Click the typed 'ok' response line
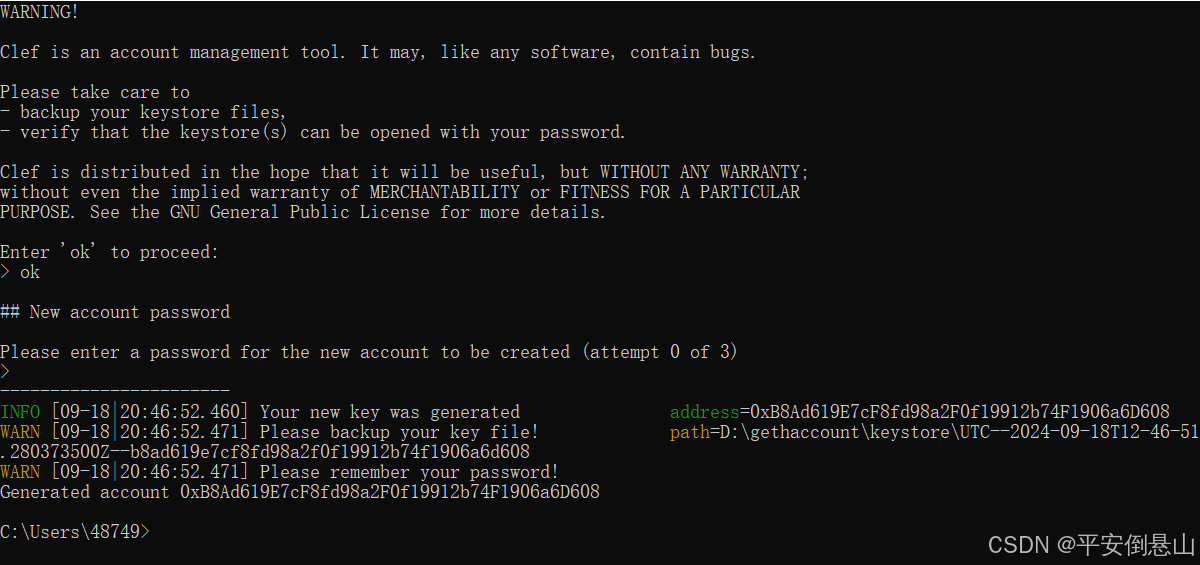The width and height of the screenshot is (1200, 565). click(x=20, y=272)
